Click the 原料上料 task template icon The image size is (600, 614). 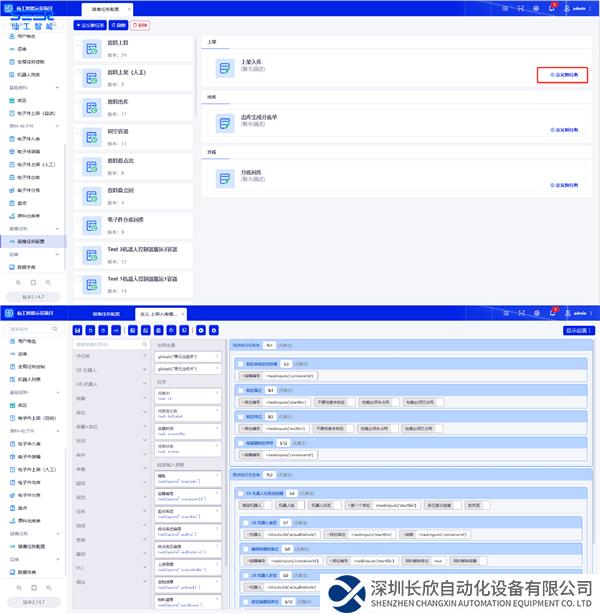click(90, 48)
